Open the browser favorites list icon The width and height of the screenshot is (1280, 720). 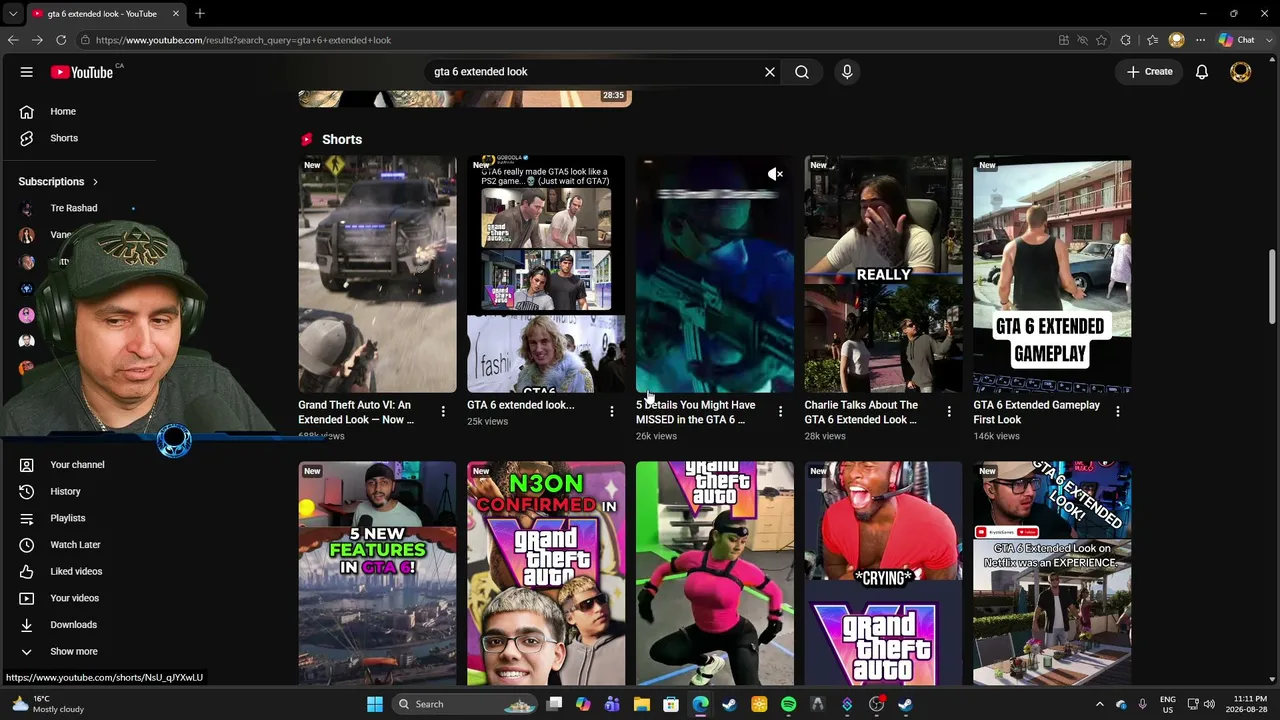[x=1153, y=40]
